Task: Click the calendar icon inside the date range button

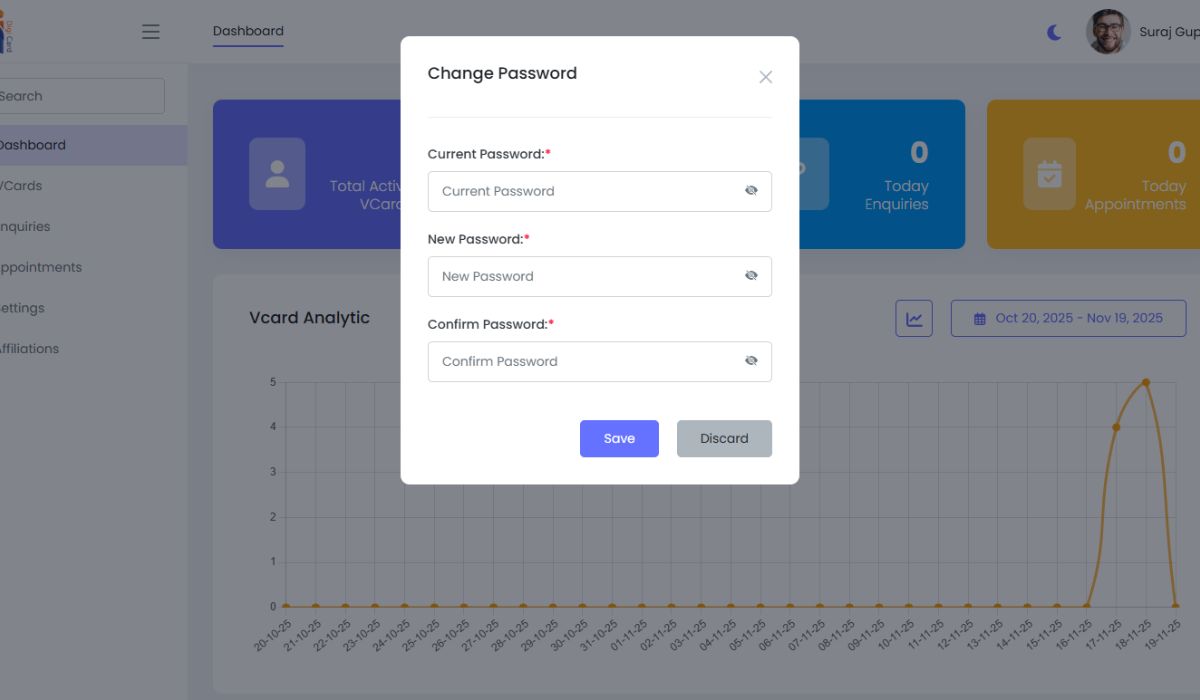Action: pos(978,317)
